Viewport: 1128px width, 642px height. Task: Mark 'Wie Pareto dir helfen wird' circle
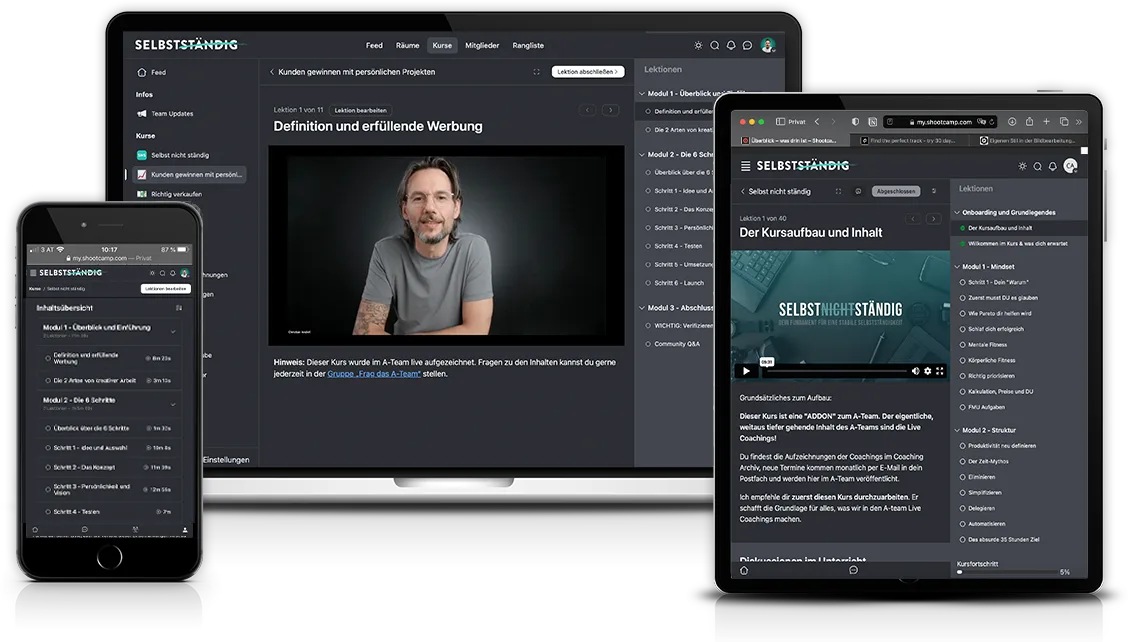(x=963, y=313)
